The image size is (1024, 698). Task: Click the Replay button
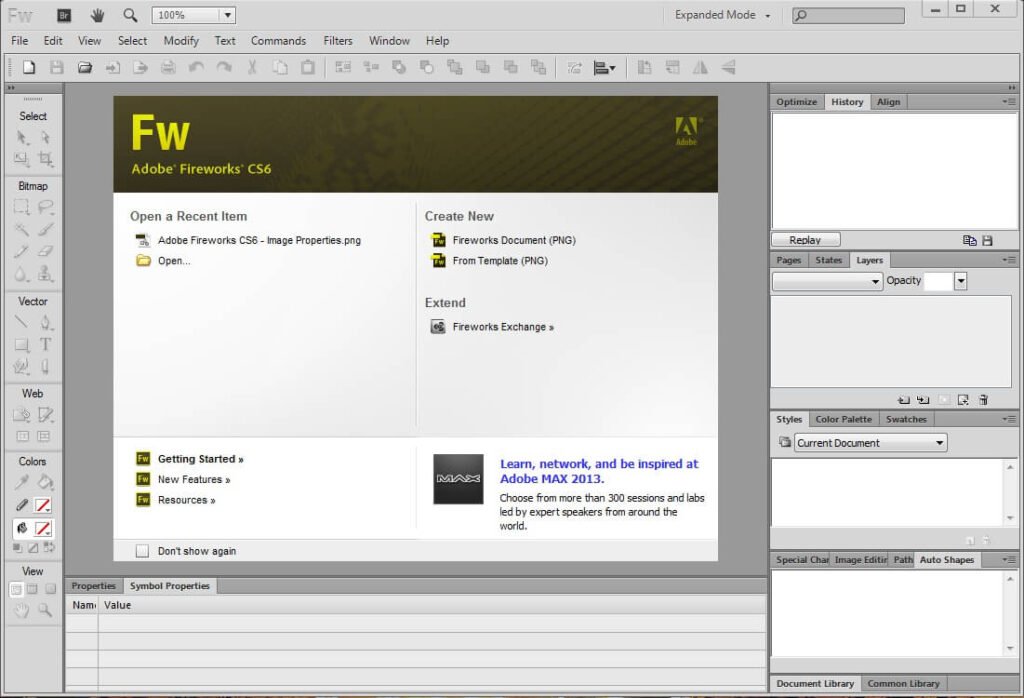pyautogui.click(x=805, y=240)
